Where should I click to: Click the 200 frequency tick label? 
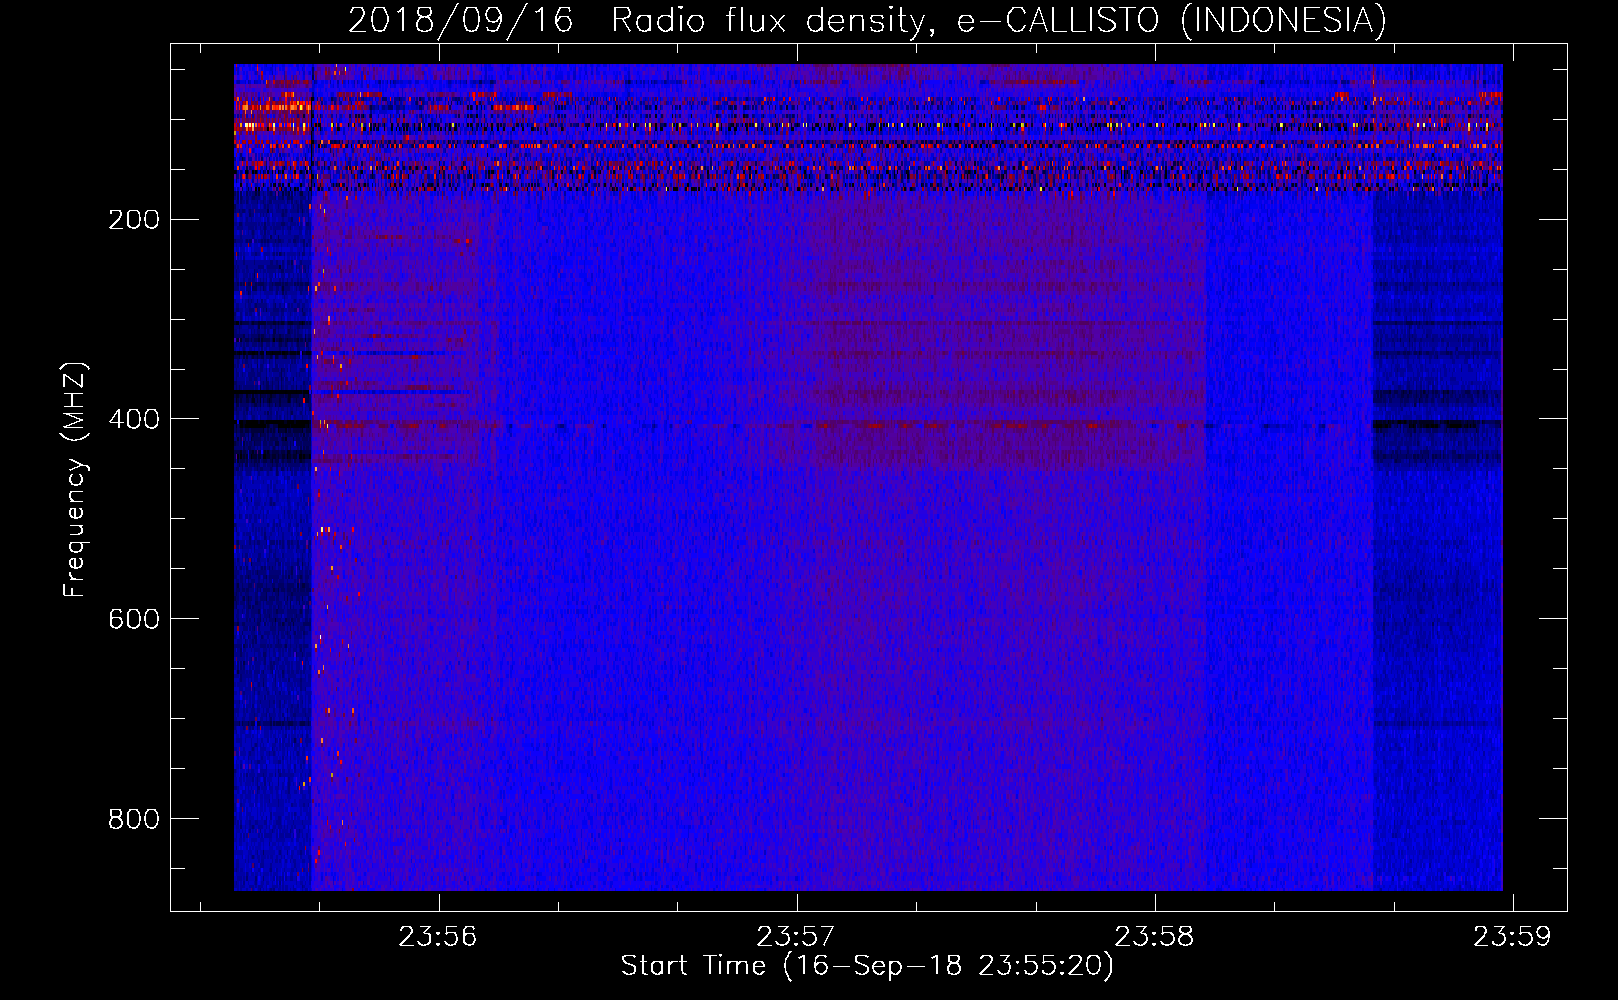pos(134,219)
